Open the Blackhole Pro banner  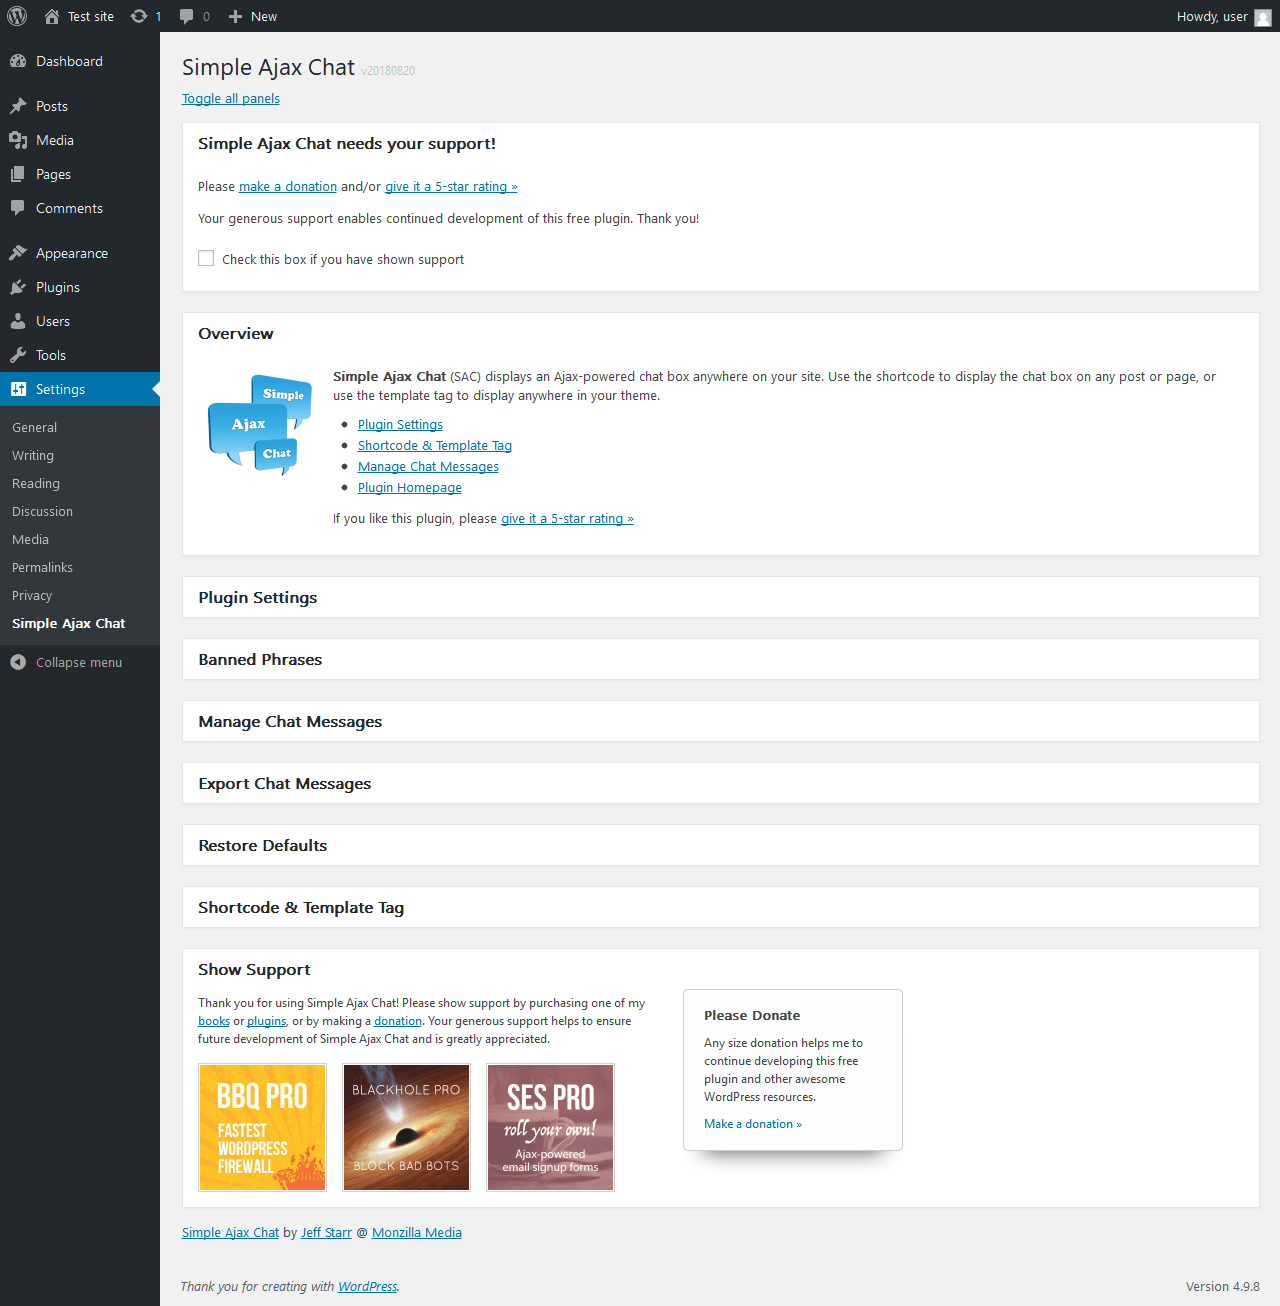[x=406, y=1127]
